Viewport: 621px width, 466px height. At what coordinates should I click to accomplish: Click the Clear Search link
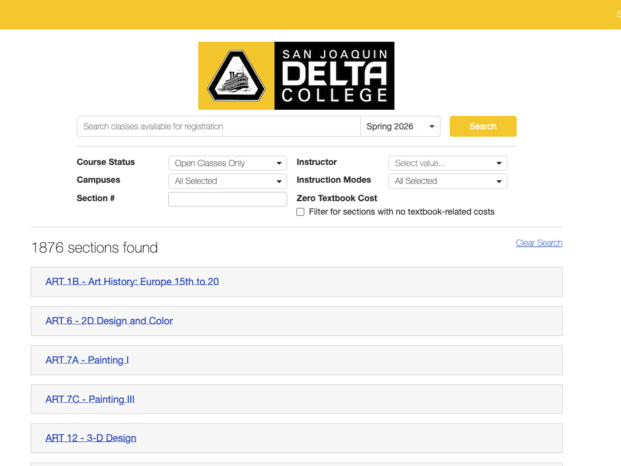pyautogui.click(x=538, y=243)
